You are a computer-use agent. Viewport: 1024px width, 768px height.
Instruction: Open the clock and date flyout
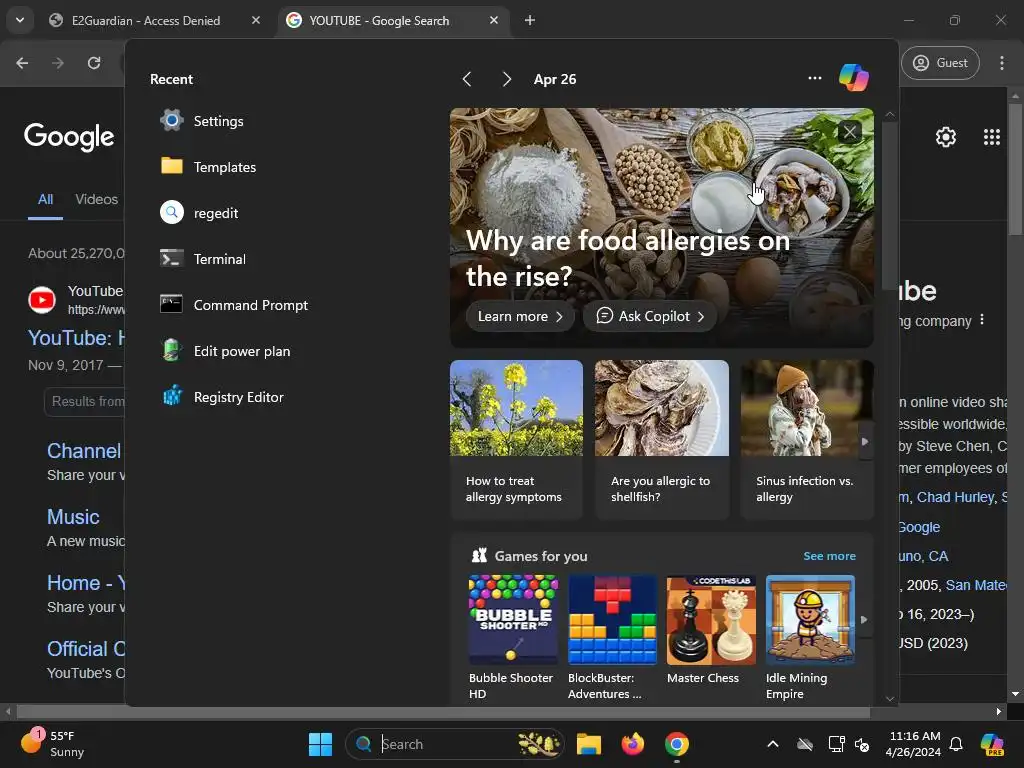click(913, 744)
